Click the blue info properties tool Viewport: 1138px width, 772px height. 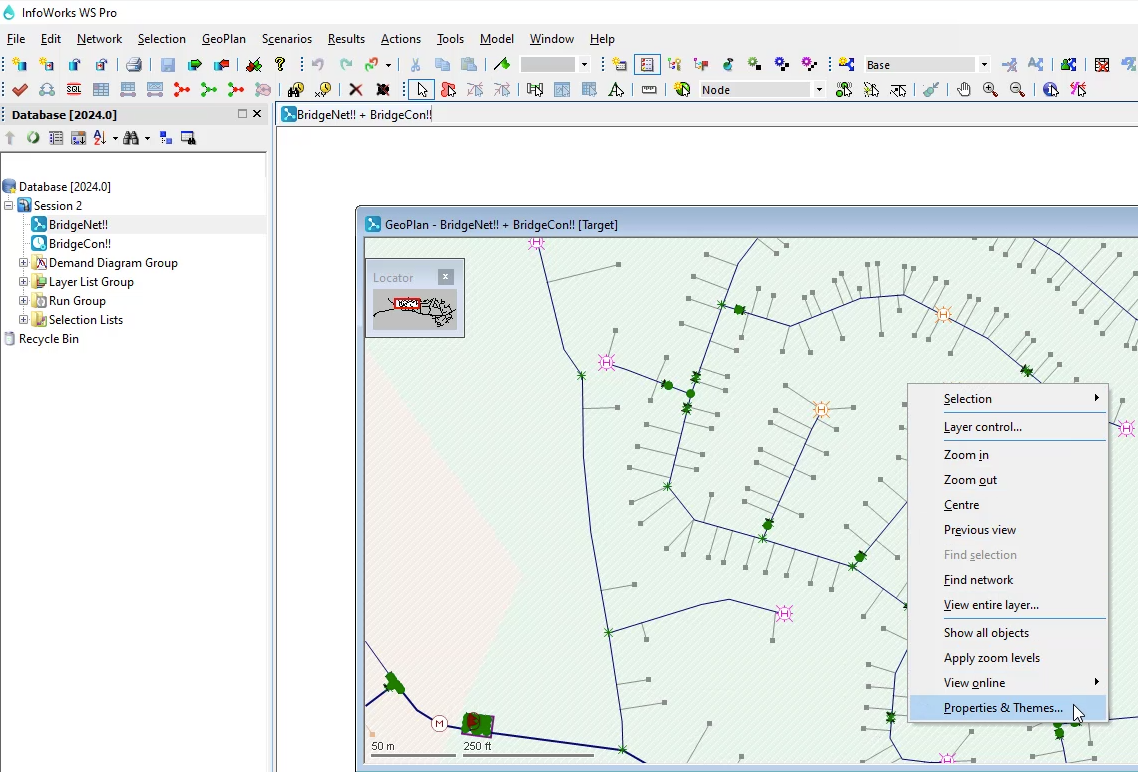pos(1050,90)
